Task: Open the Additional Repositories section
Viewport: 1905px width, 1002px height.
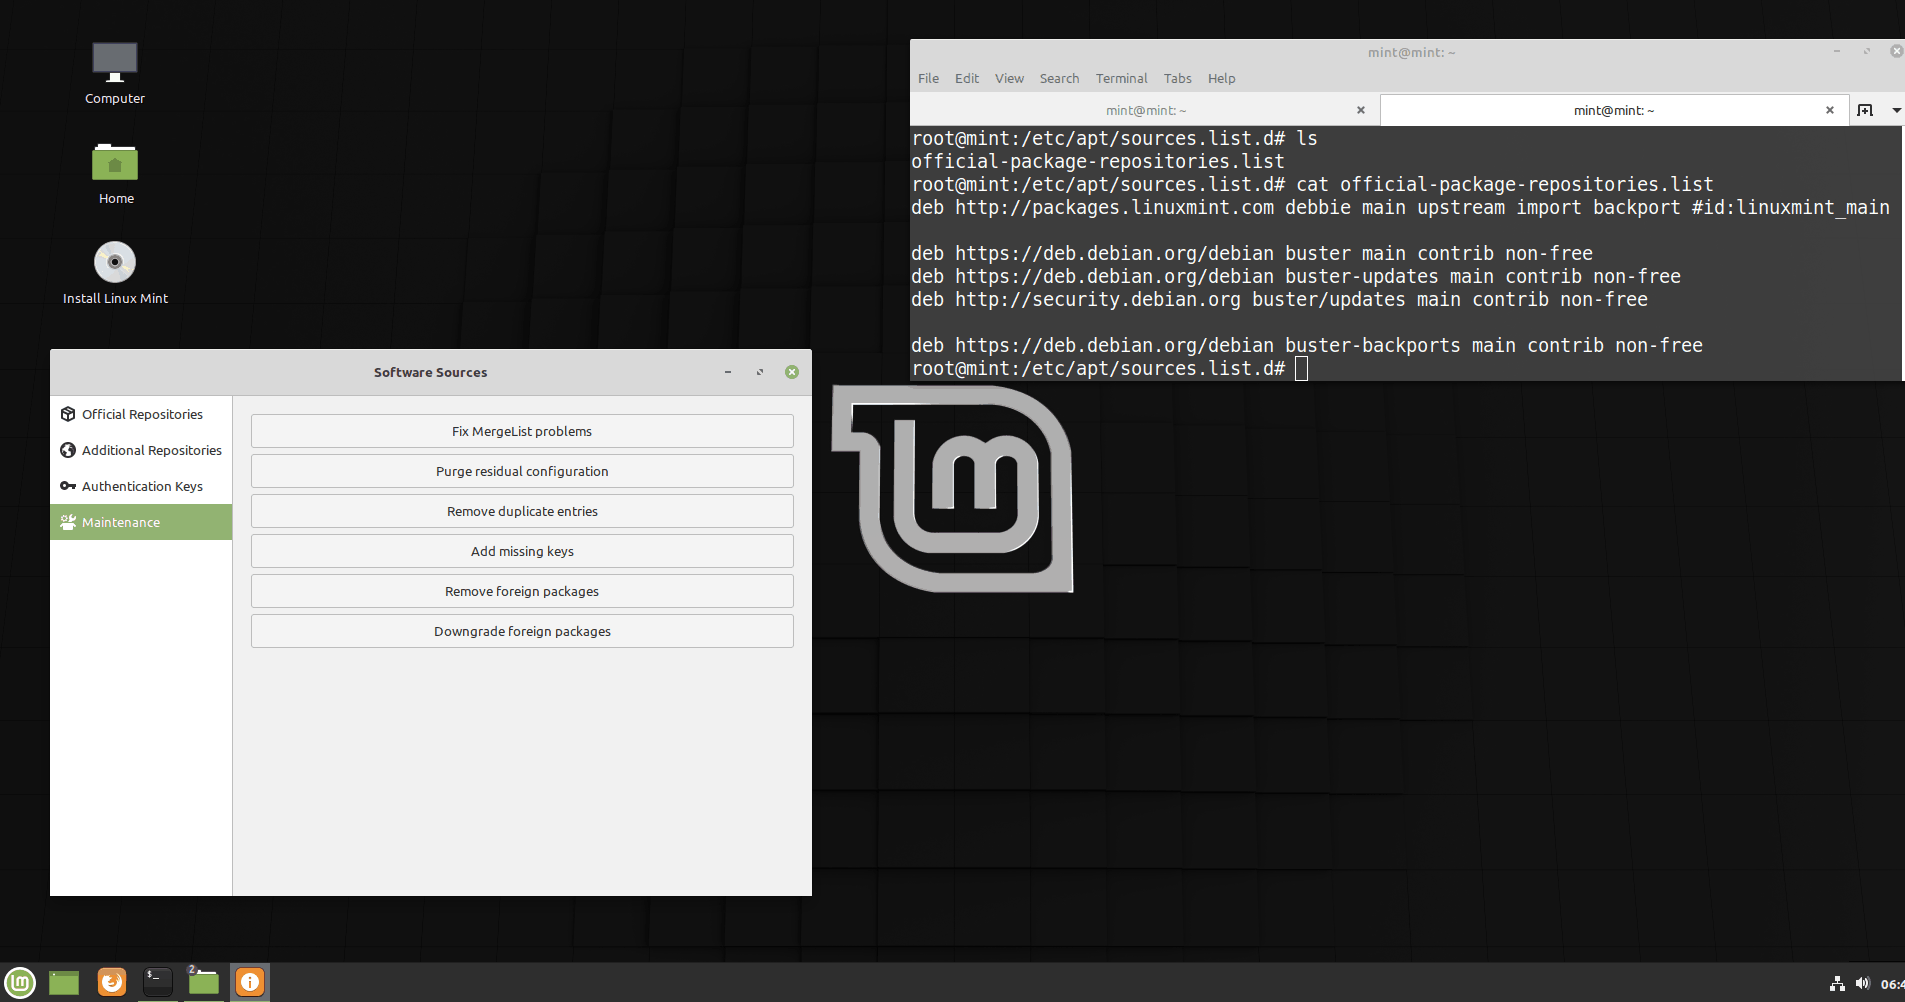Action: pyautogui.click(x=141, y=450)
